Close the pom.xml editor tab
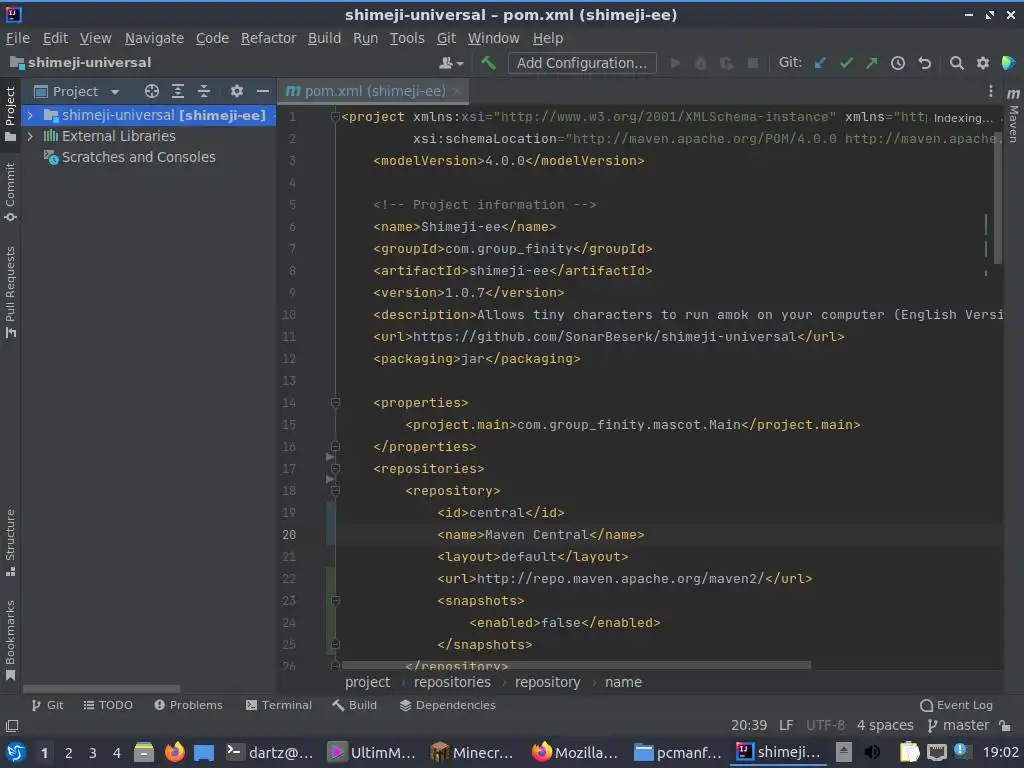 coord(456,91)
